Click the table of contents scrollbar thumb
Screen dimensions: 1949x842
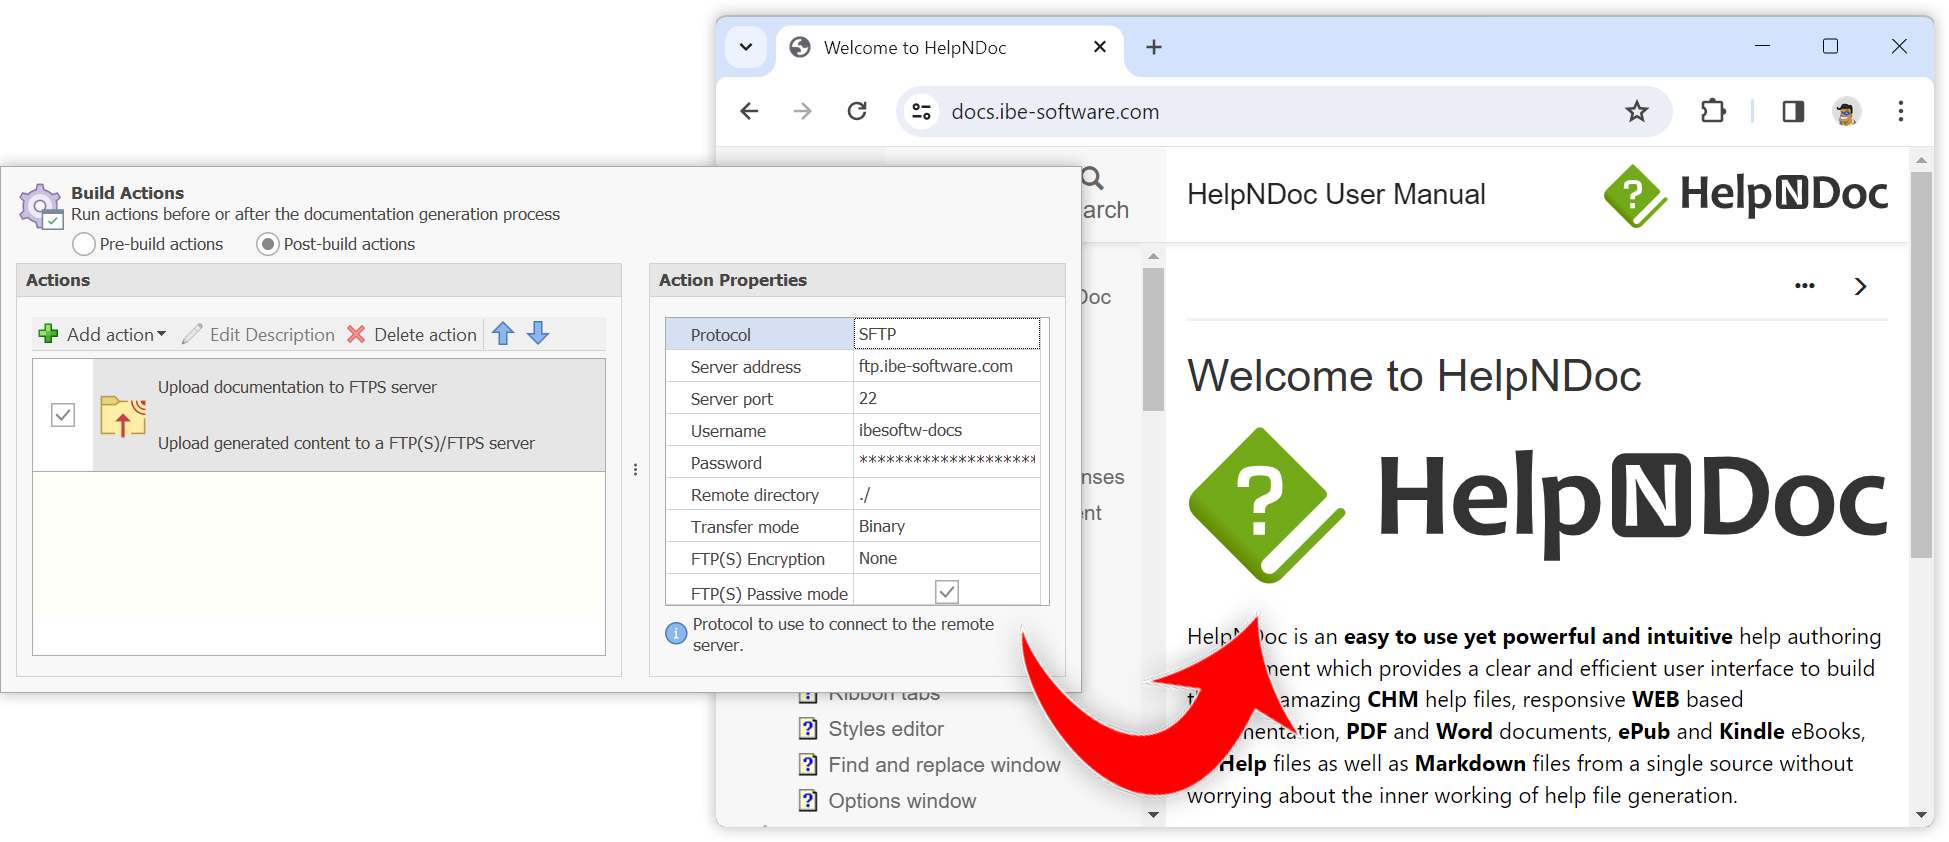point(1153,339)
